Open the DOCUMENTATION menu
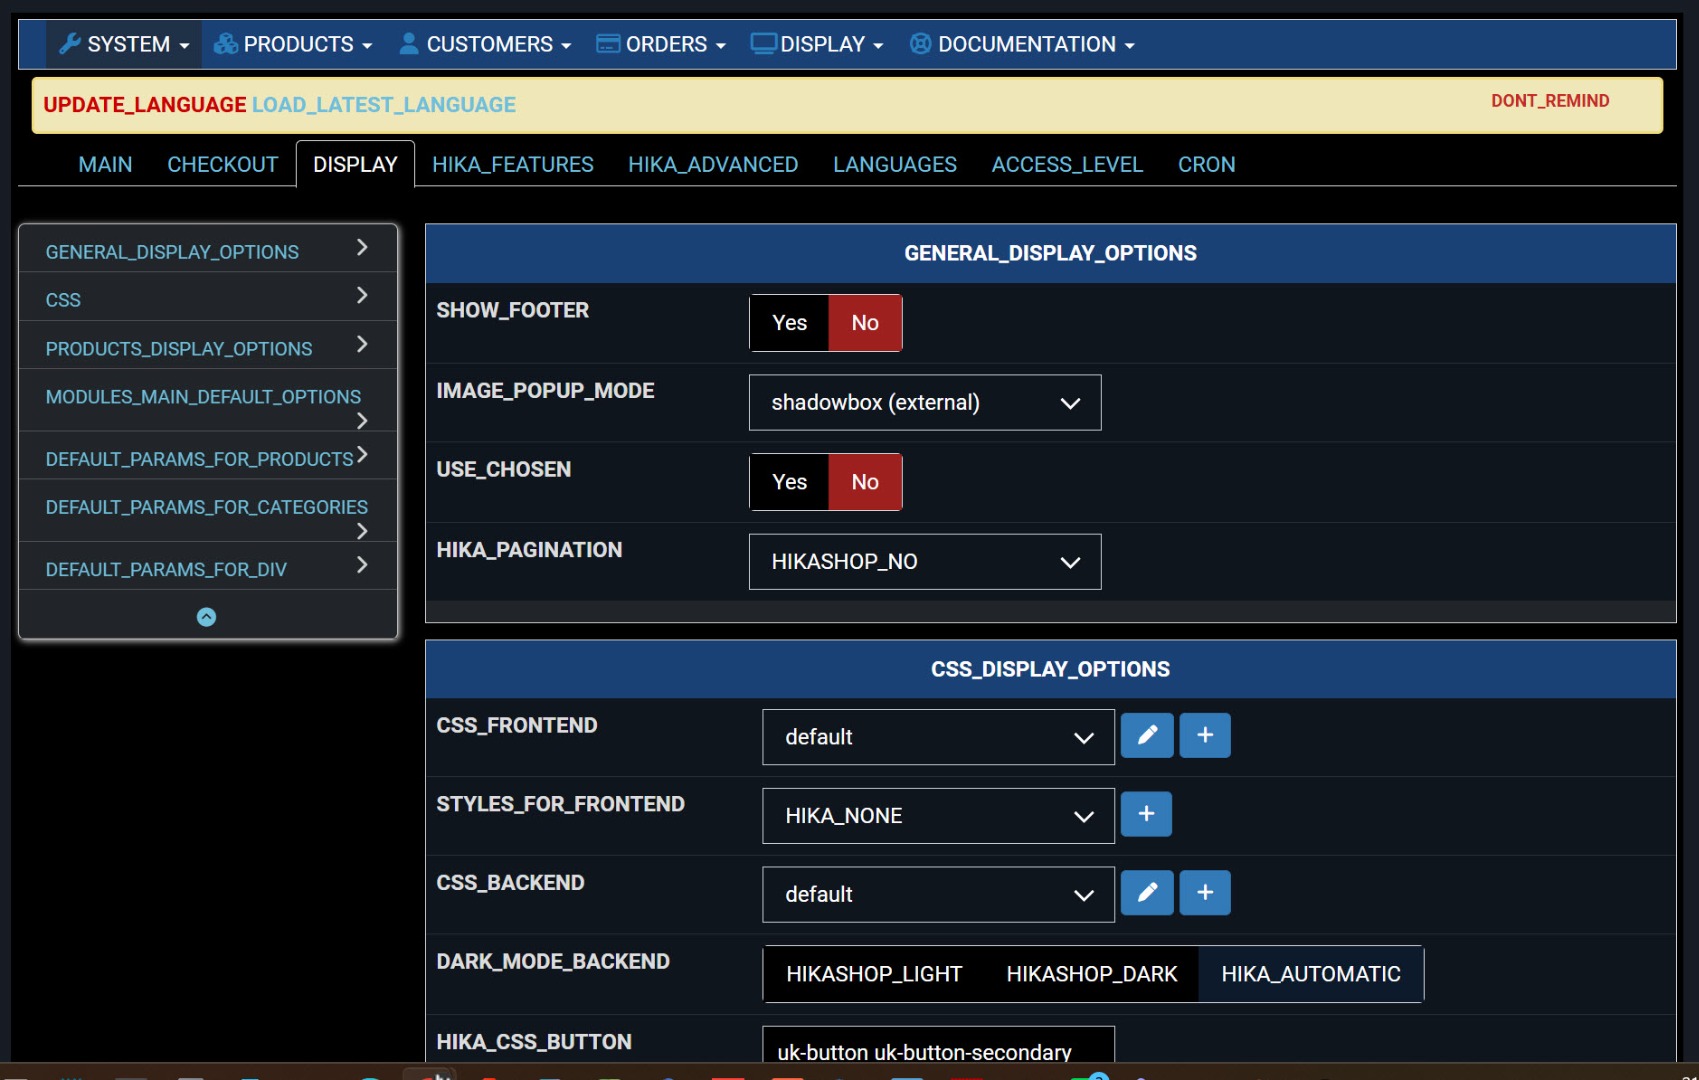This screenshot has width=1699, height=1080. tap(1022, 45)
